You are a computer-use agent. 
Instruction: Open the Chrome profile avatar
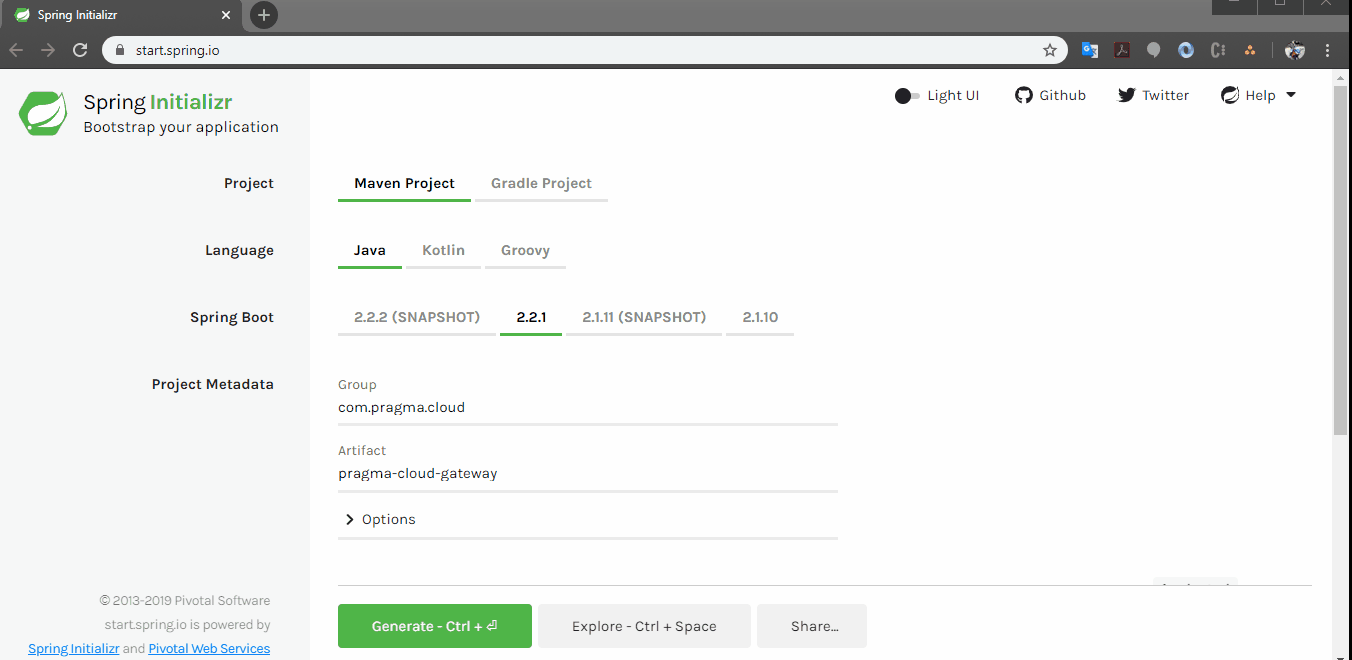coord(1294,49)
